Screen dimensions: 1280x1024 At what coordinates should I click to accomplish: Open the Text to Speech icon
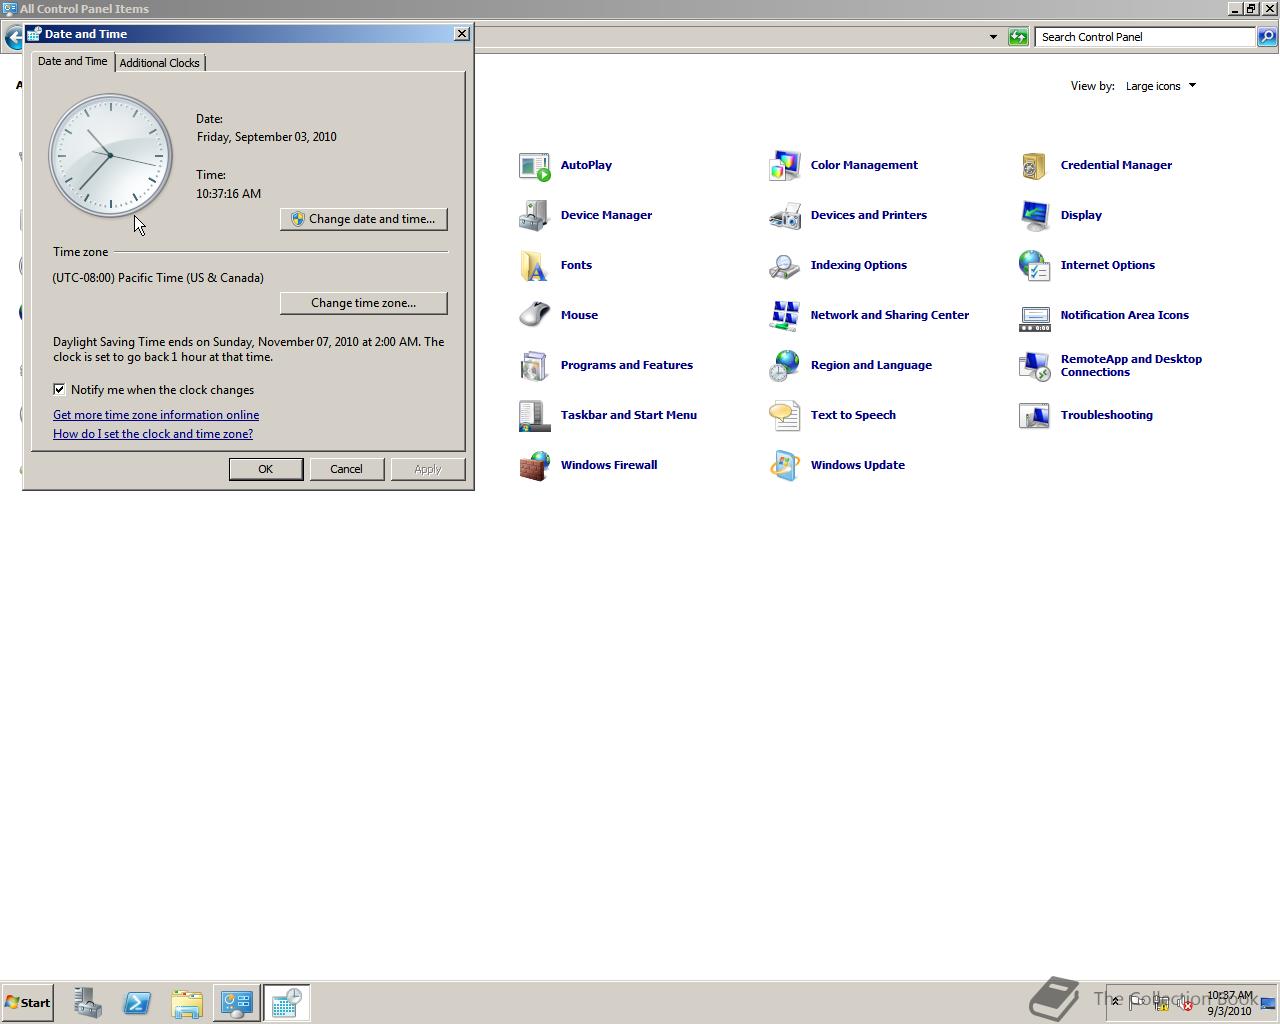(785, 416)
